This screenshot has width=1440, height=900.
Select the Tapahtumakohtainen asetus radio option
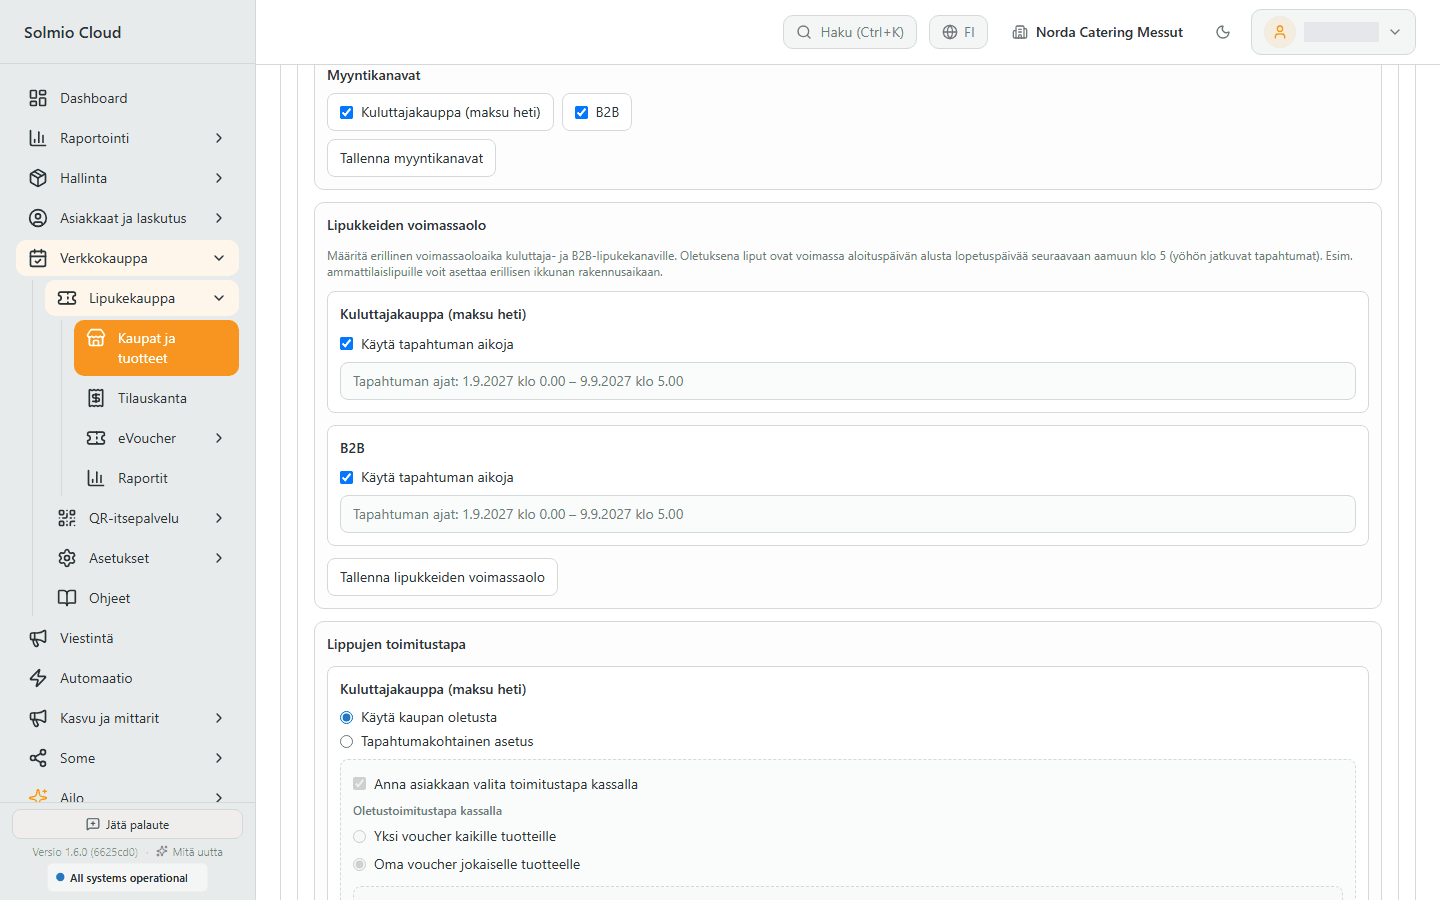point(347,741)
